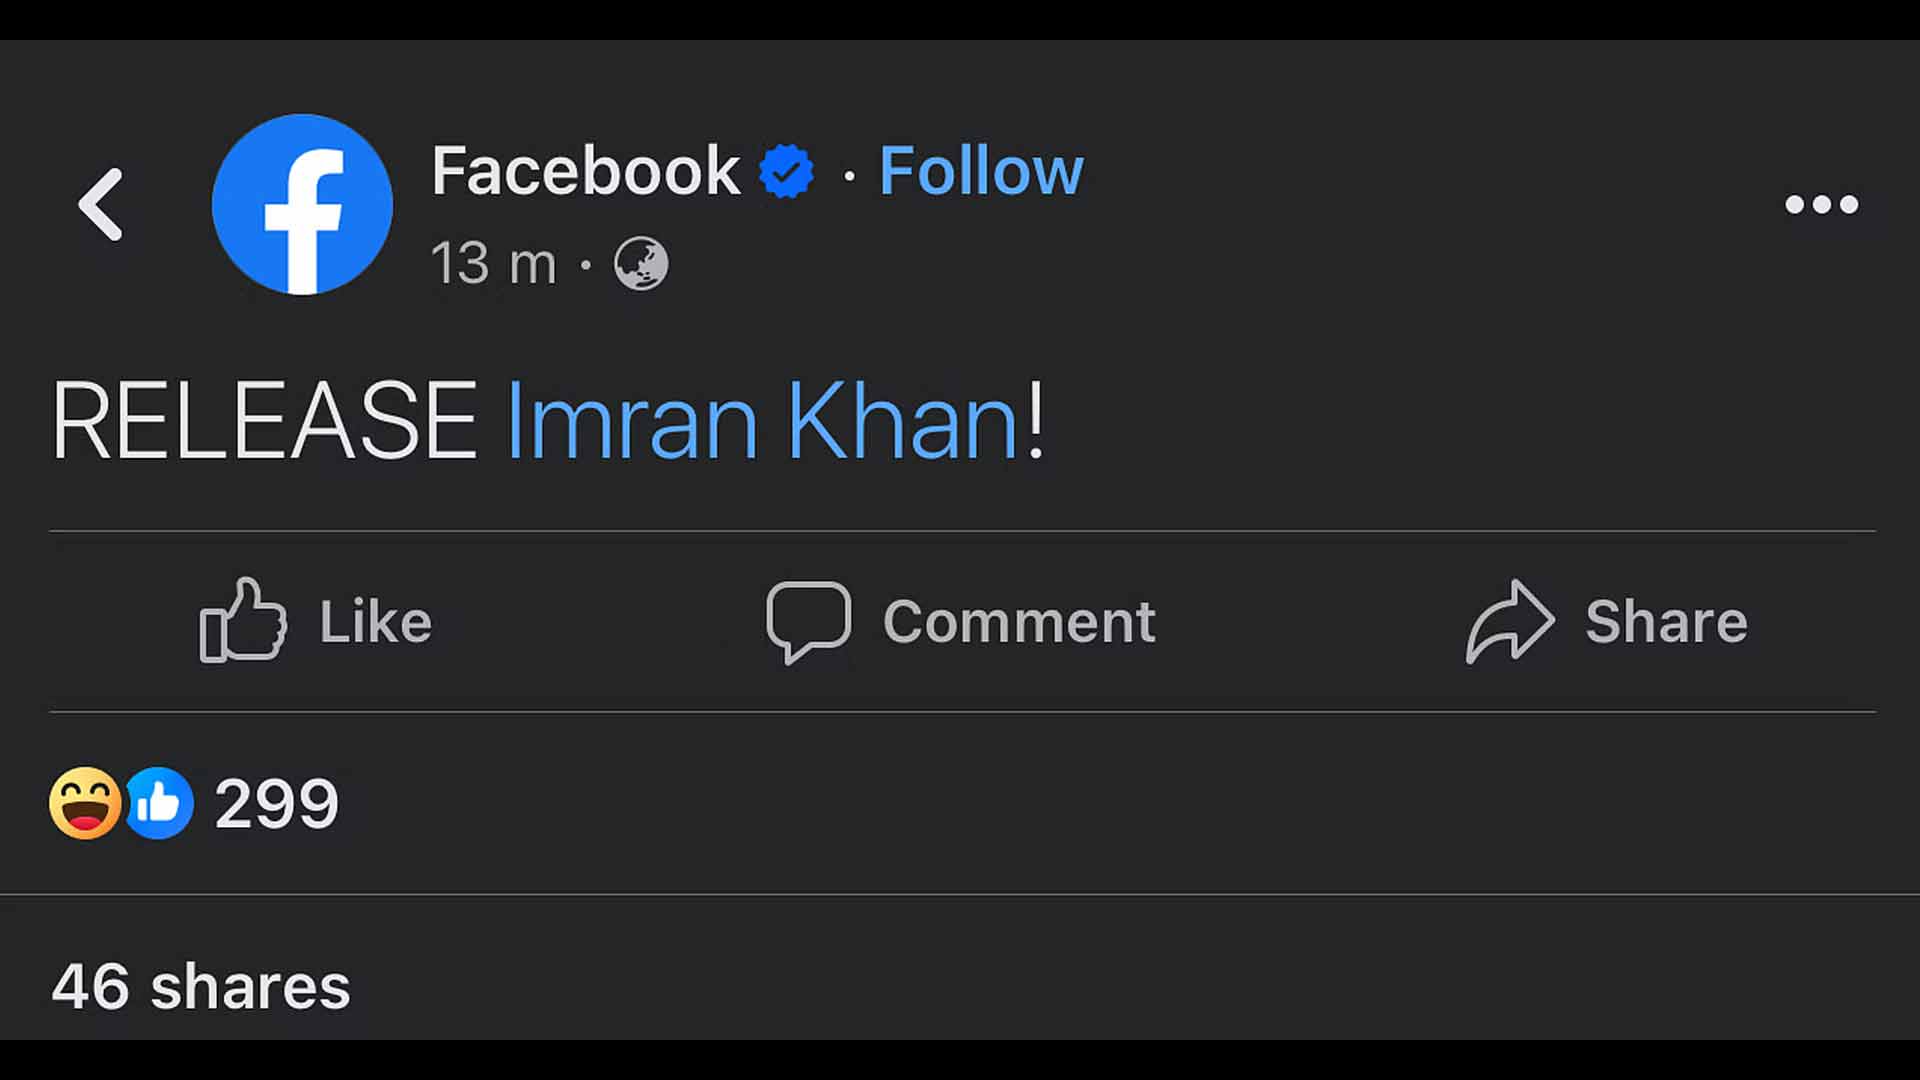Screen dimensions: 1920x1080
Task: Click the Comment speech bubble icon
Action: pyautogui.click(x=808, y=620)
